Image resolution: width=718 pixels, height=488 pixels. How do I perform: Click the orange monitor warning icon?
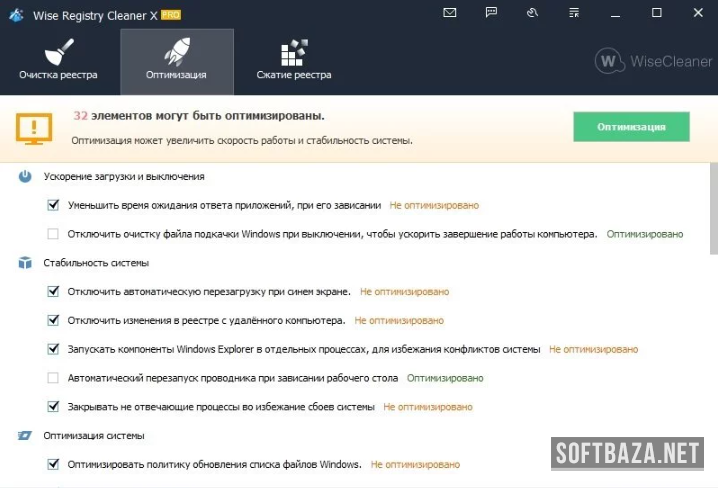[33, 128]
